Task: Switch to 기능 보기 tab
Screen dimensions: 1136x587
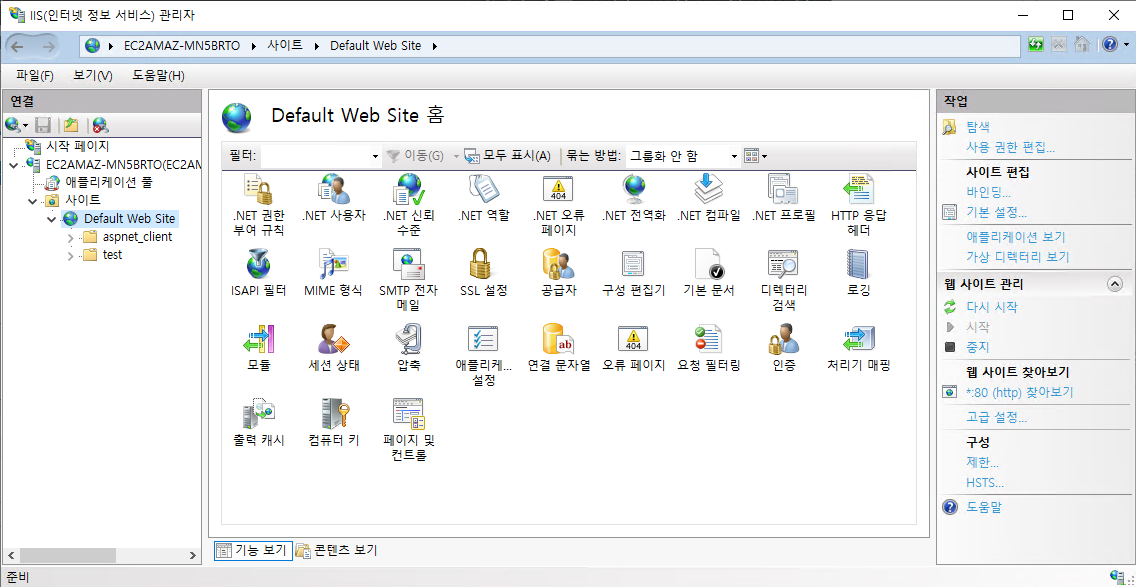Action: pyautogui.click(x=254, y=550)
